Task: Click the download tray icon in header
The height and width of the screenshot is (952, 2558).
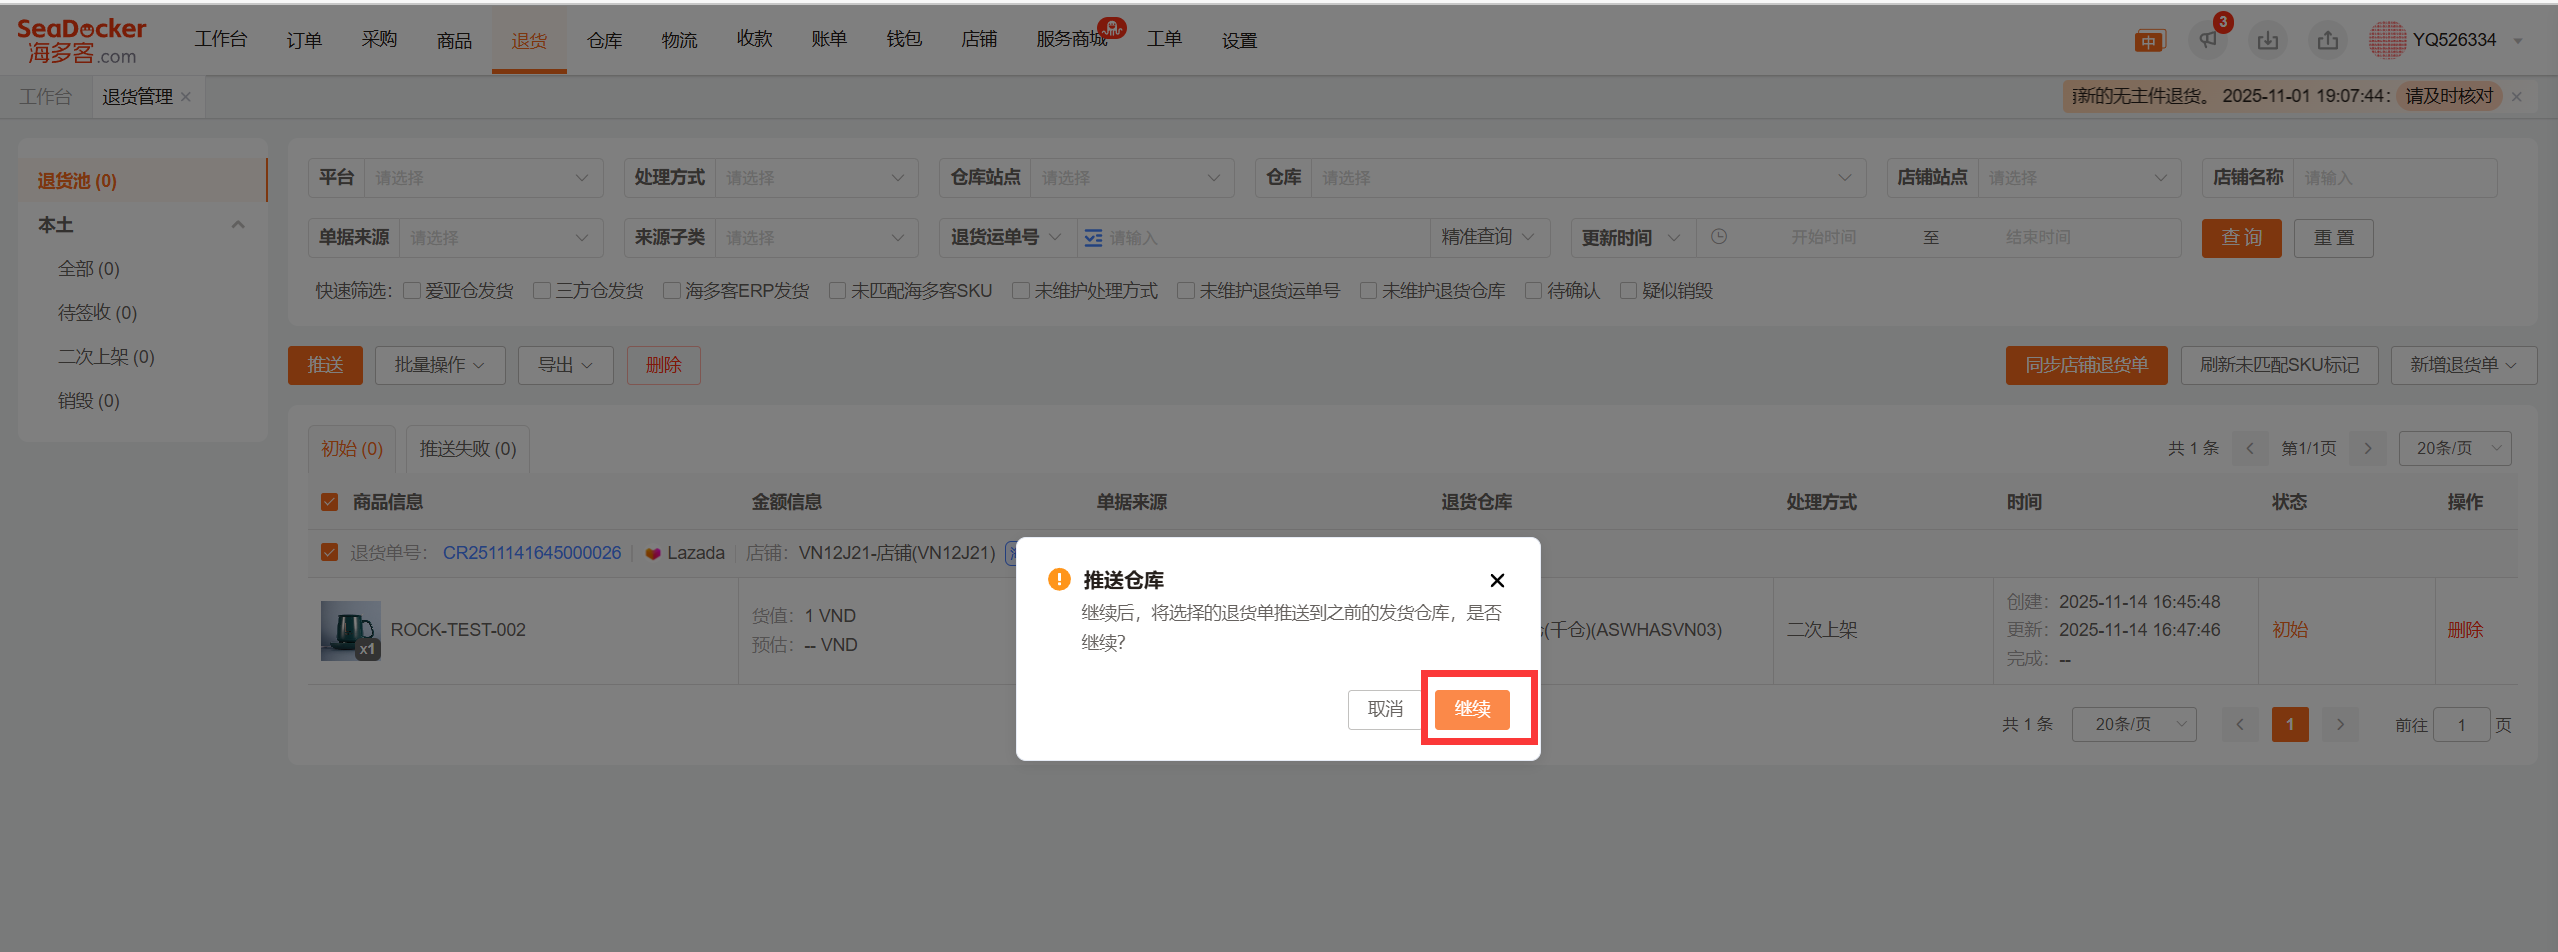Action: click(x=2267, y=40)
